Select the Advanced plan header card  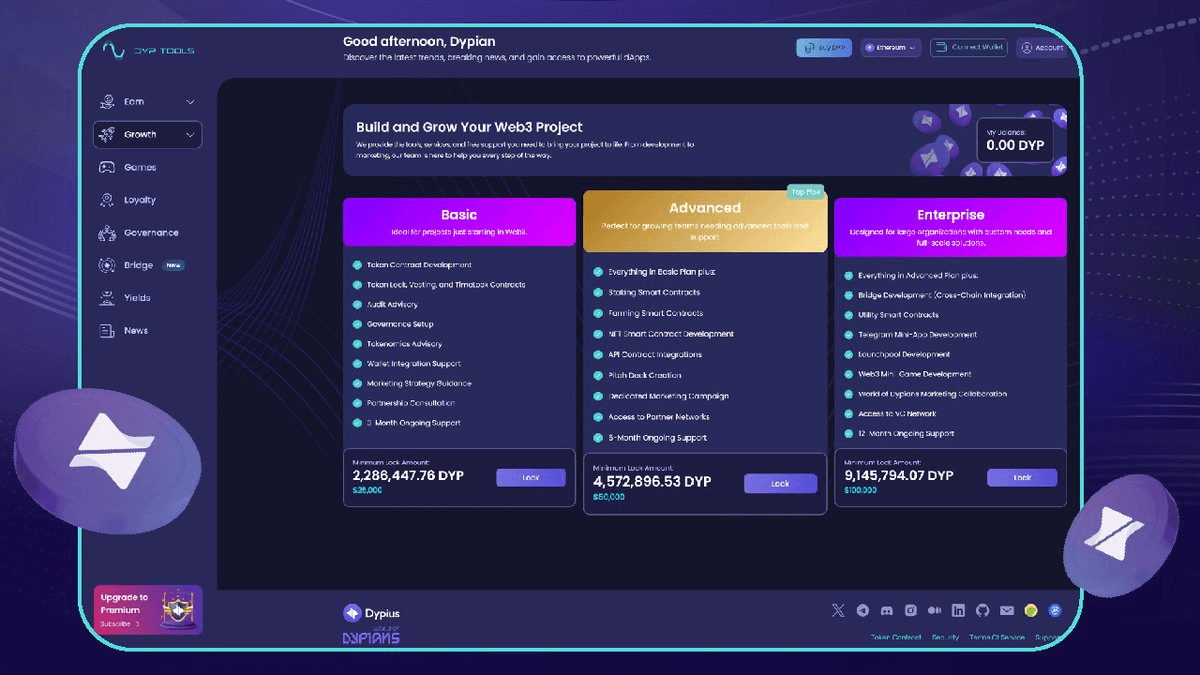coord(705,221)
